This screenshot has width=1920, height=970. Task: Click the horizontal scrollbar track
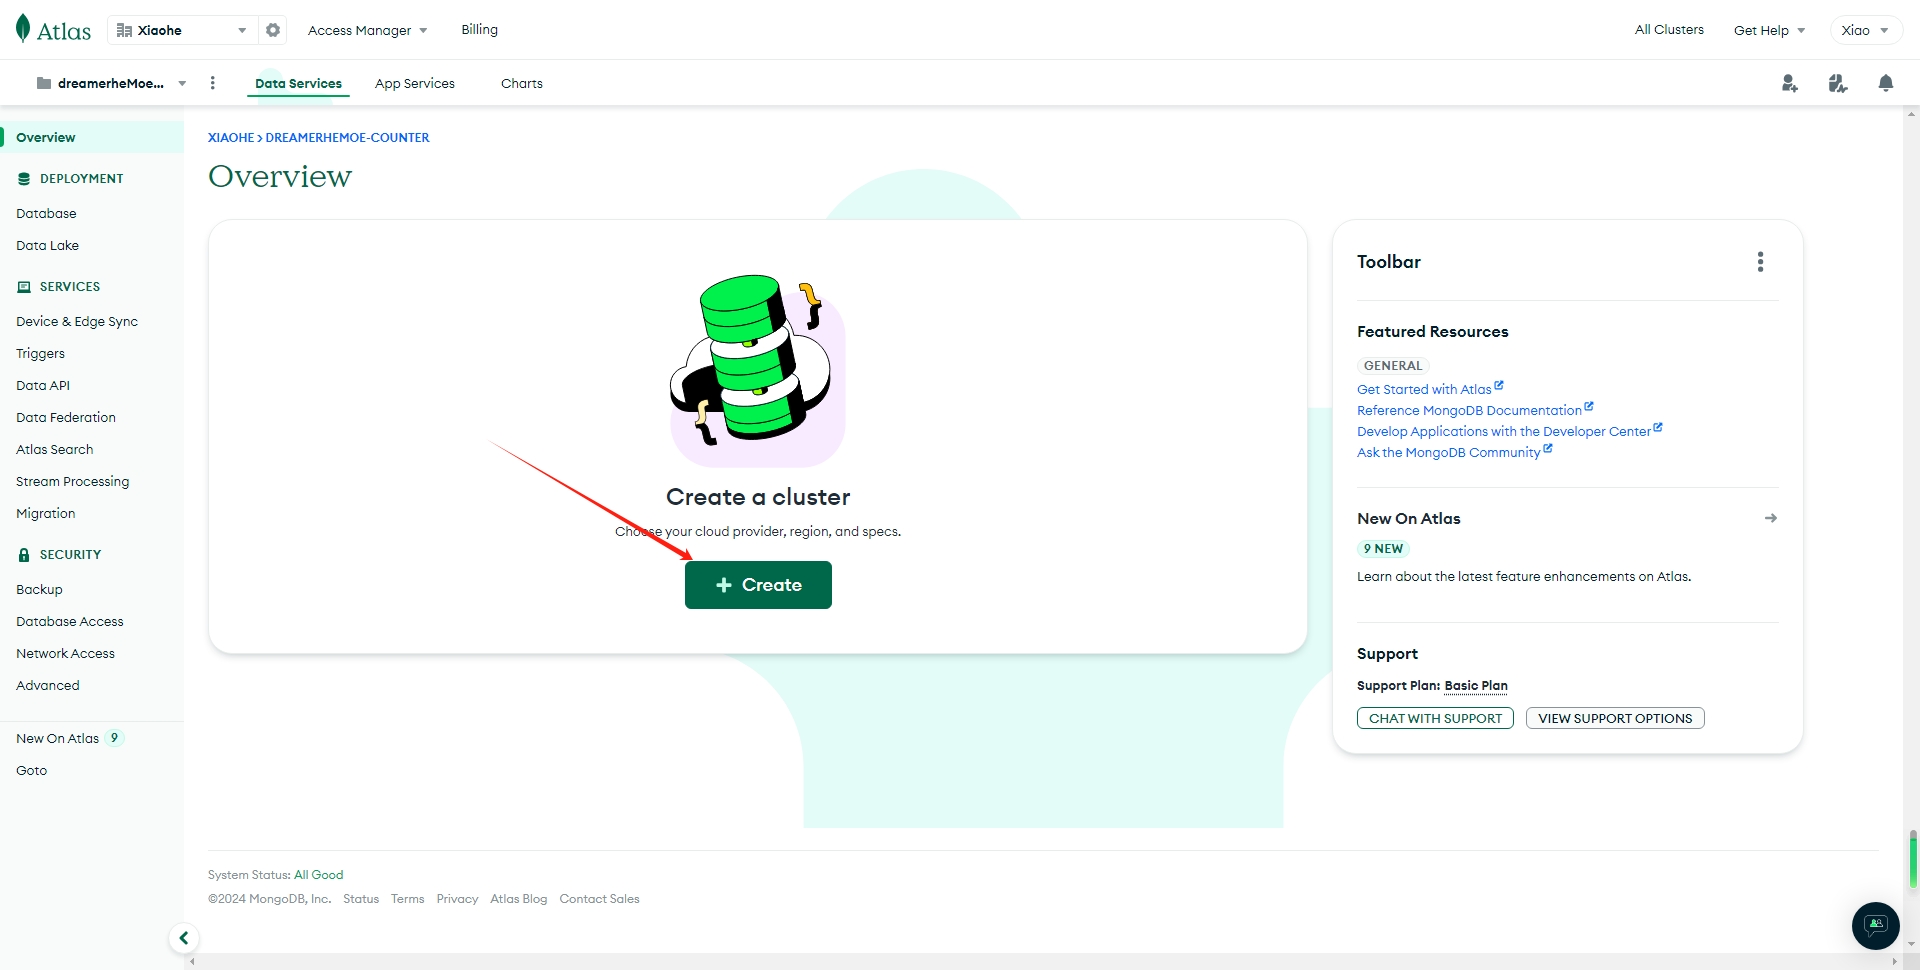[x=1043, y=962]
